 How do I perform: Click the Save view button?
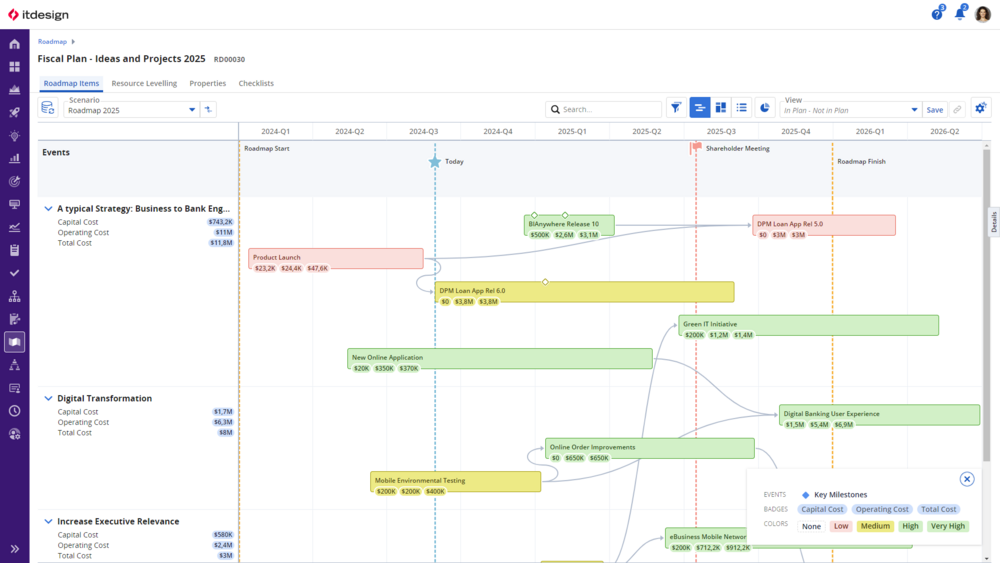coord(934,110)
